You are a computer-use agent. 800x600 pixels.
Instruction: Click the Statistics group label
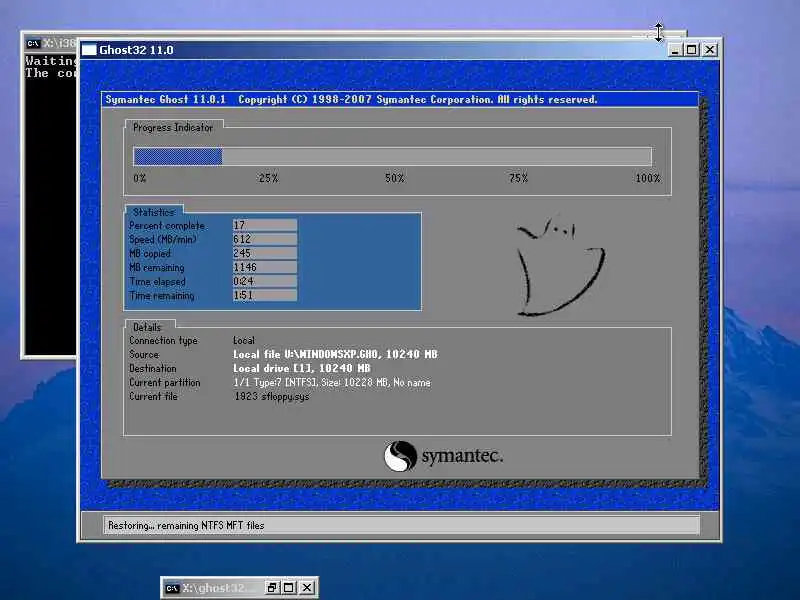(x=154, y=212)
